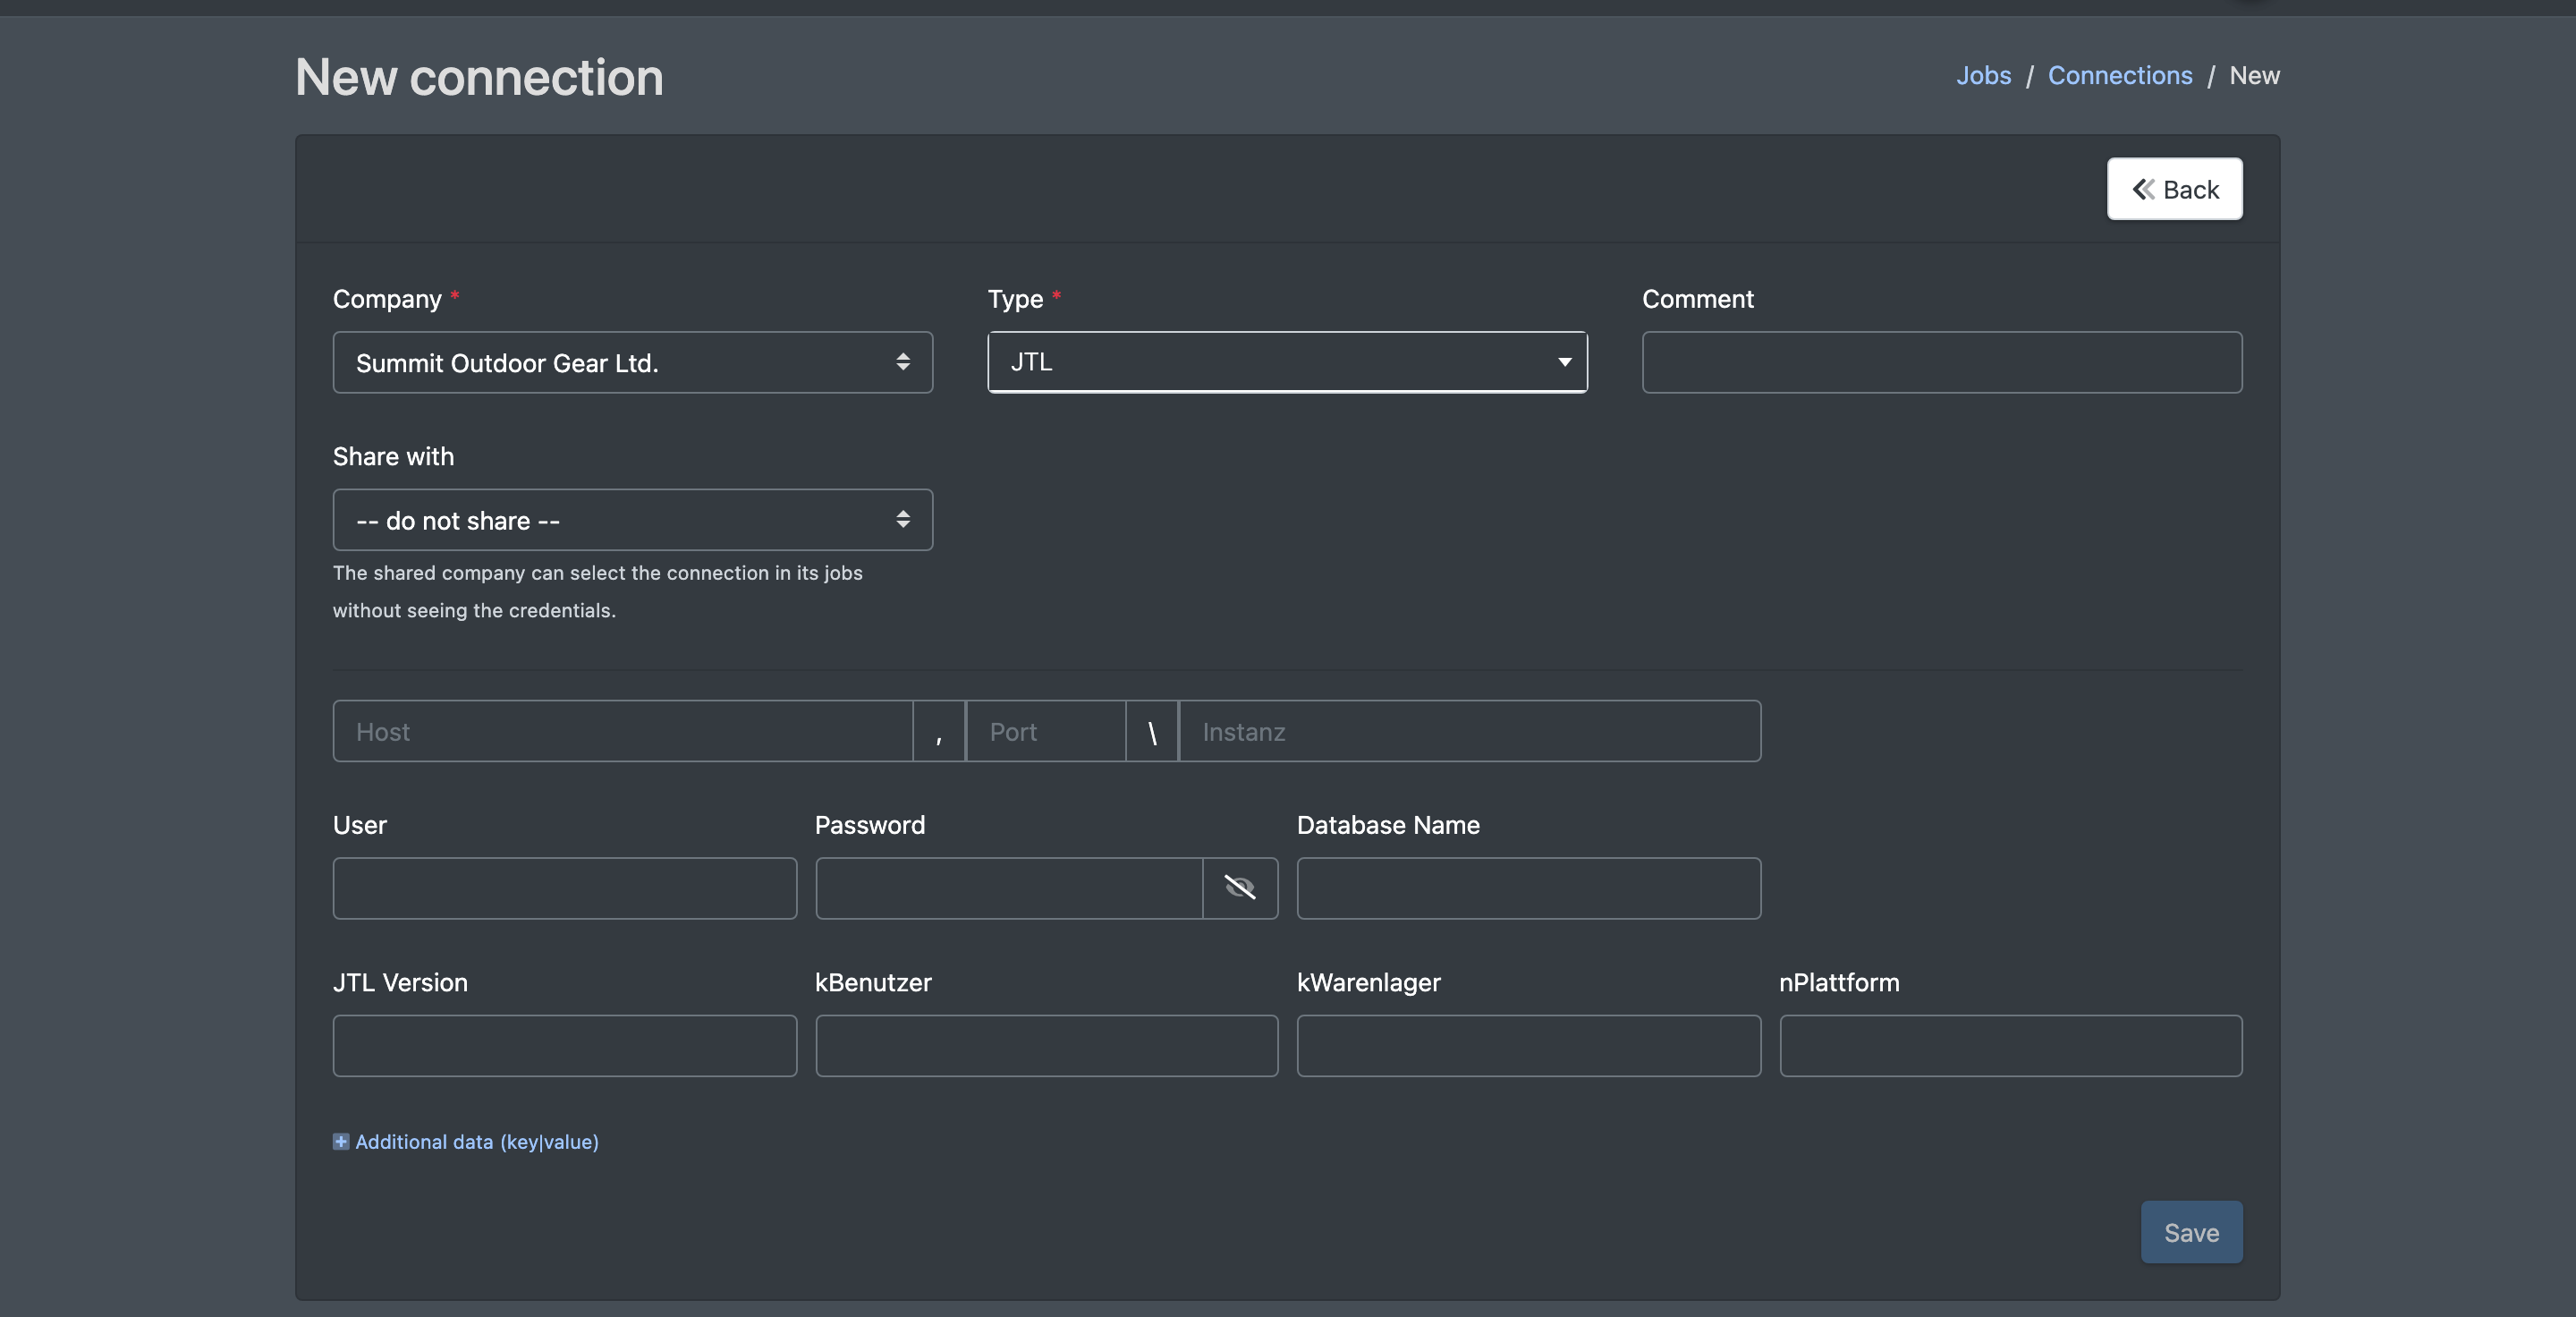The height and width of the screenshot is (1317, 2576).
Task: Open the Company dropdown
Action: coord(633,362)
